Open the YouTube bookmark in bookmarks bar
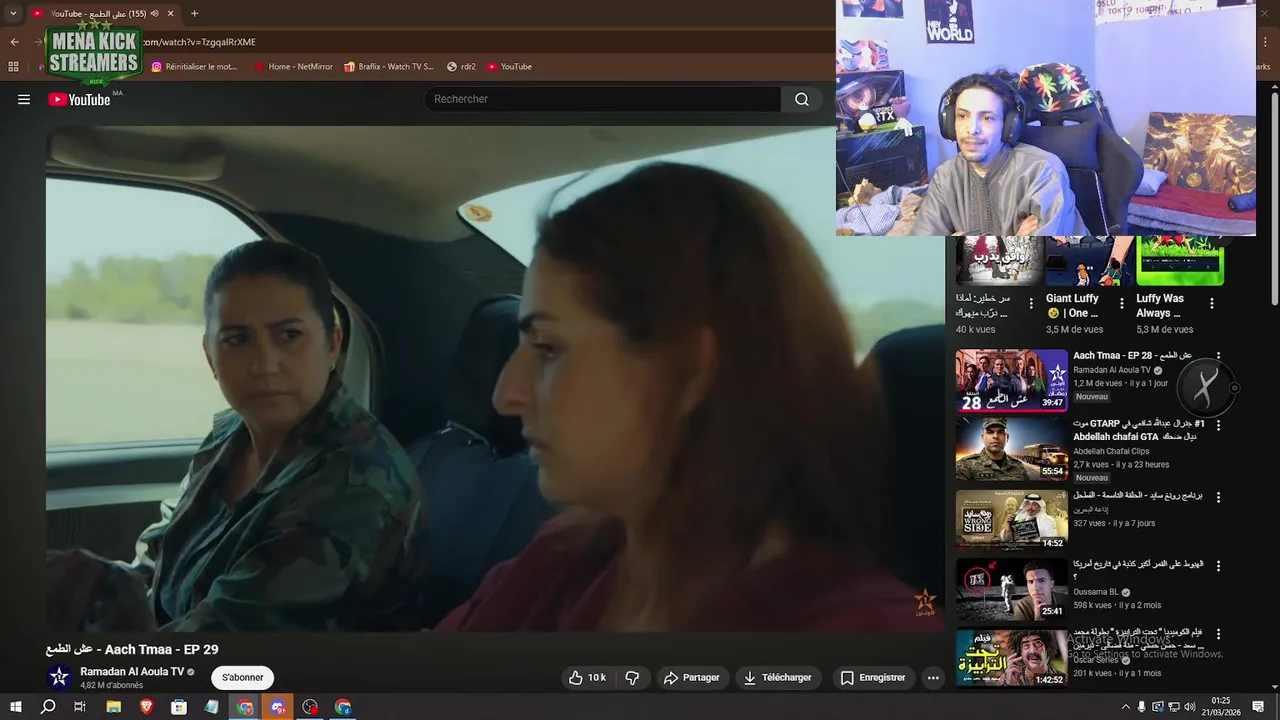The width and height of the screenshot is (1280, 720). point(509,67)
